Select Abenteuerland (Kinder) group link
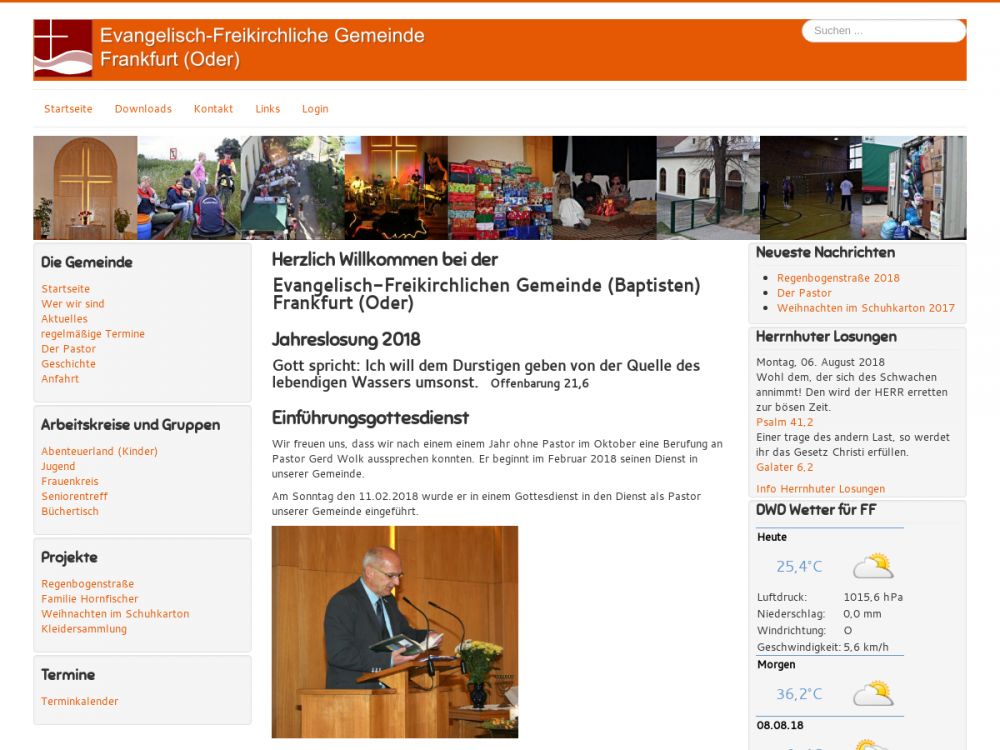The image size is (1000, 750). (99, 451)
